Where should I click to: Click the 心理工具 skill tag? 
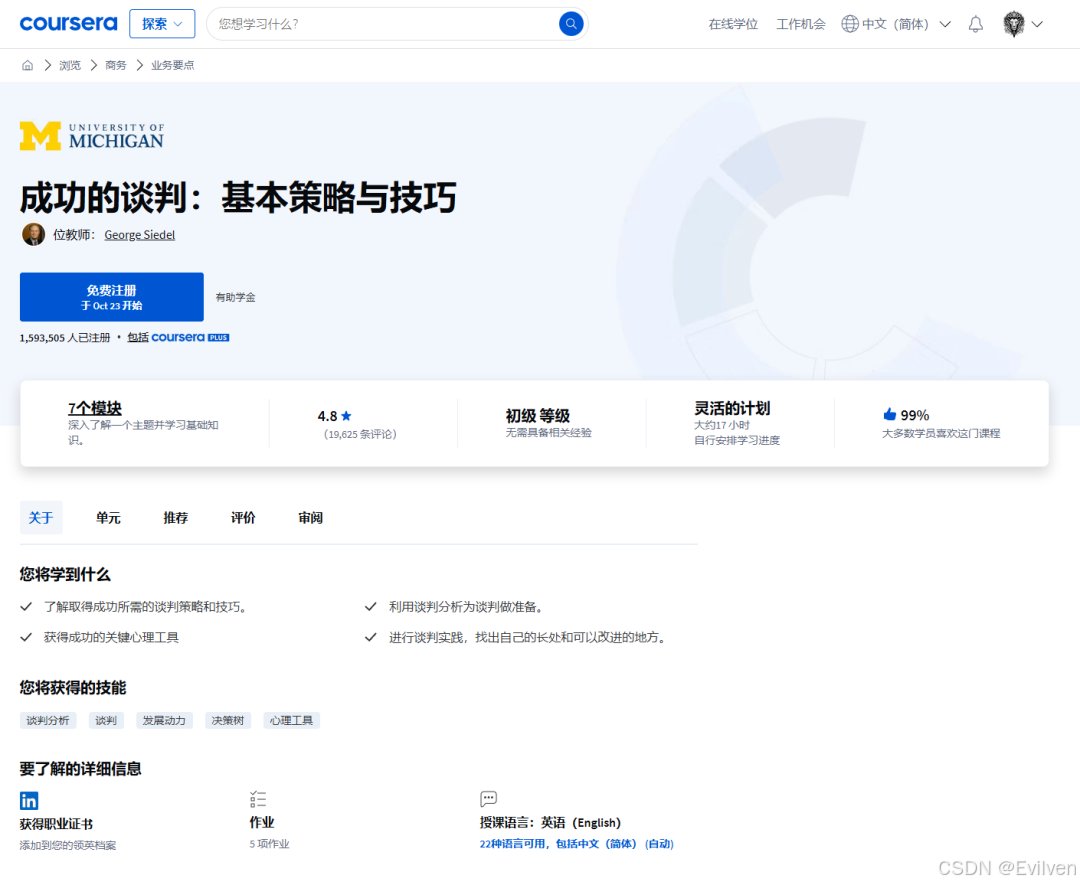(291, 720)
